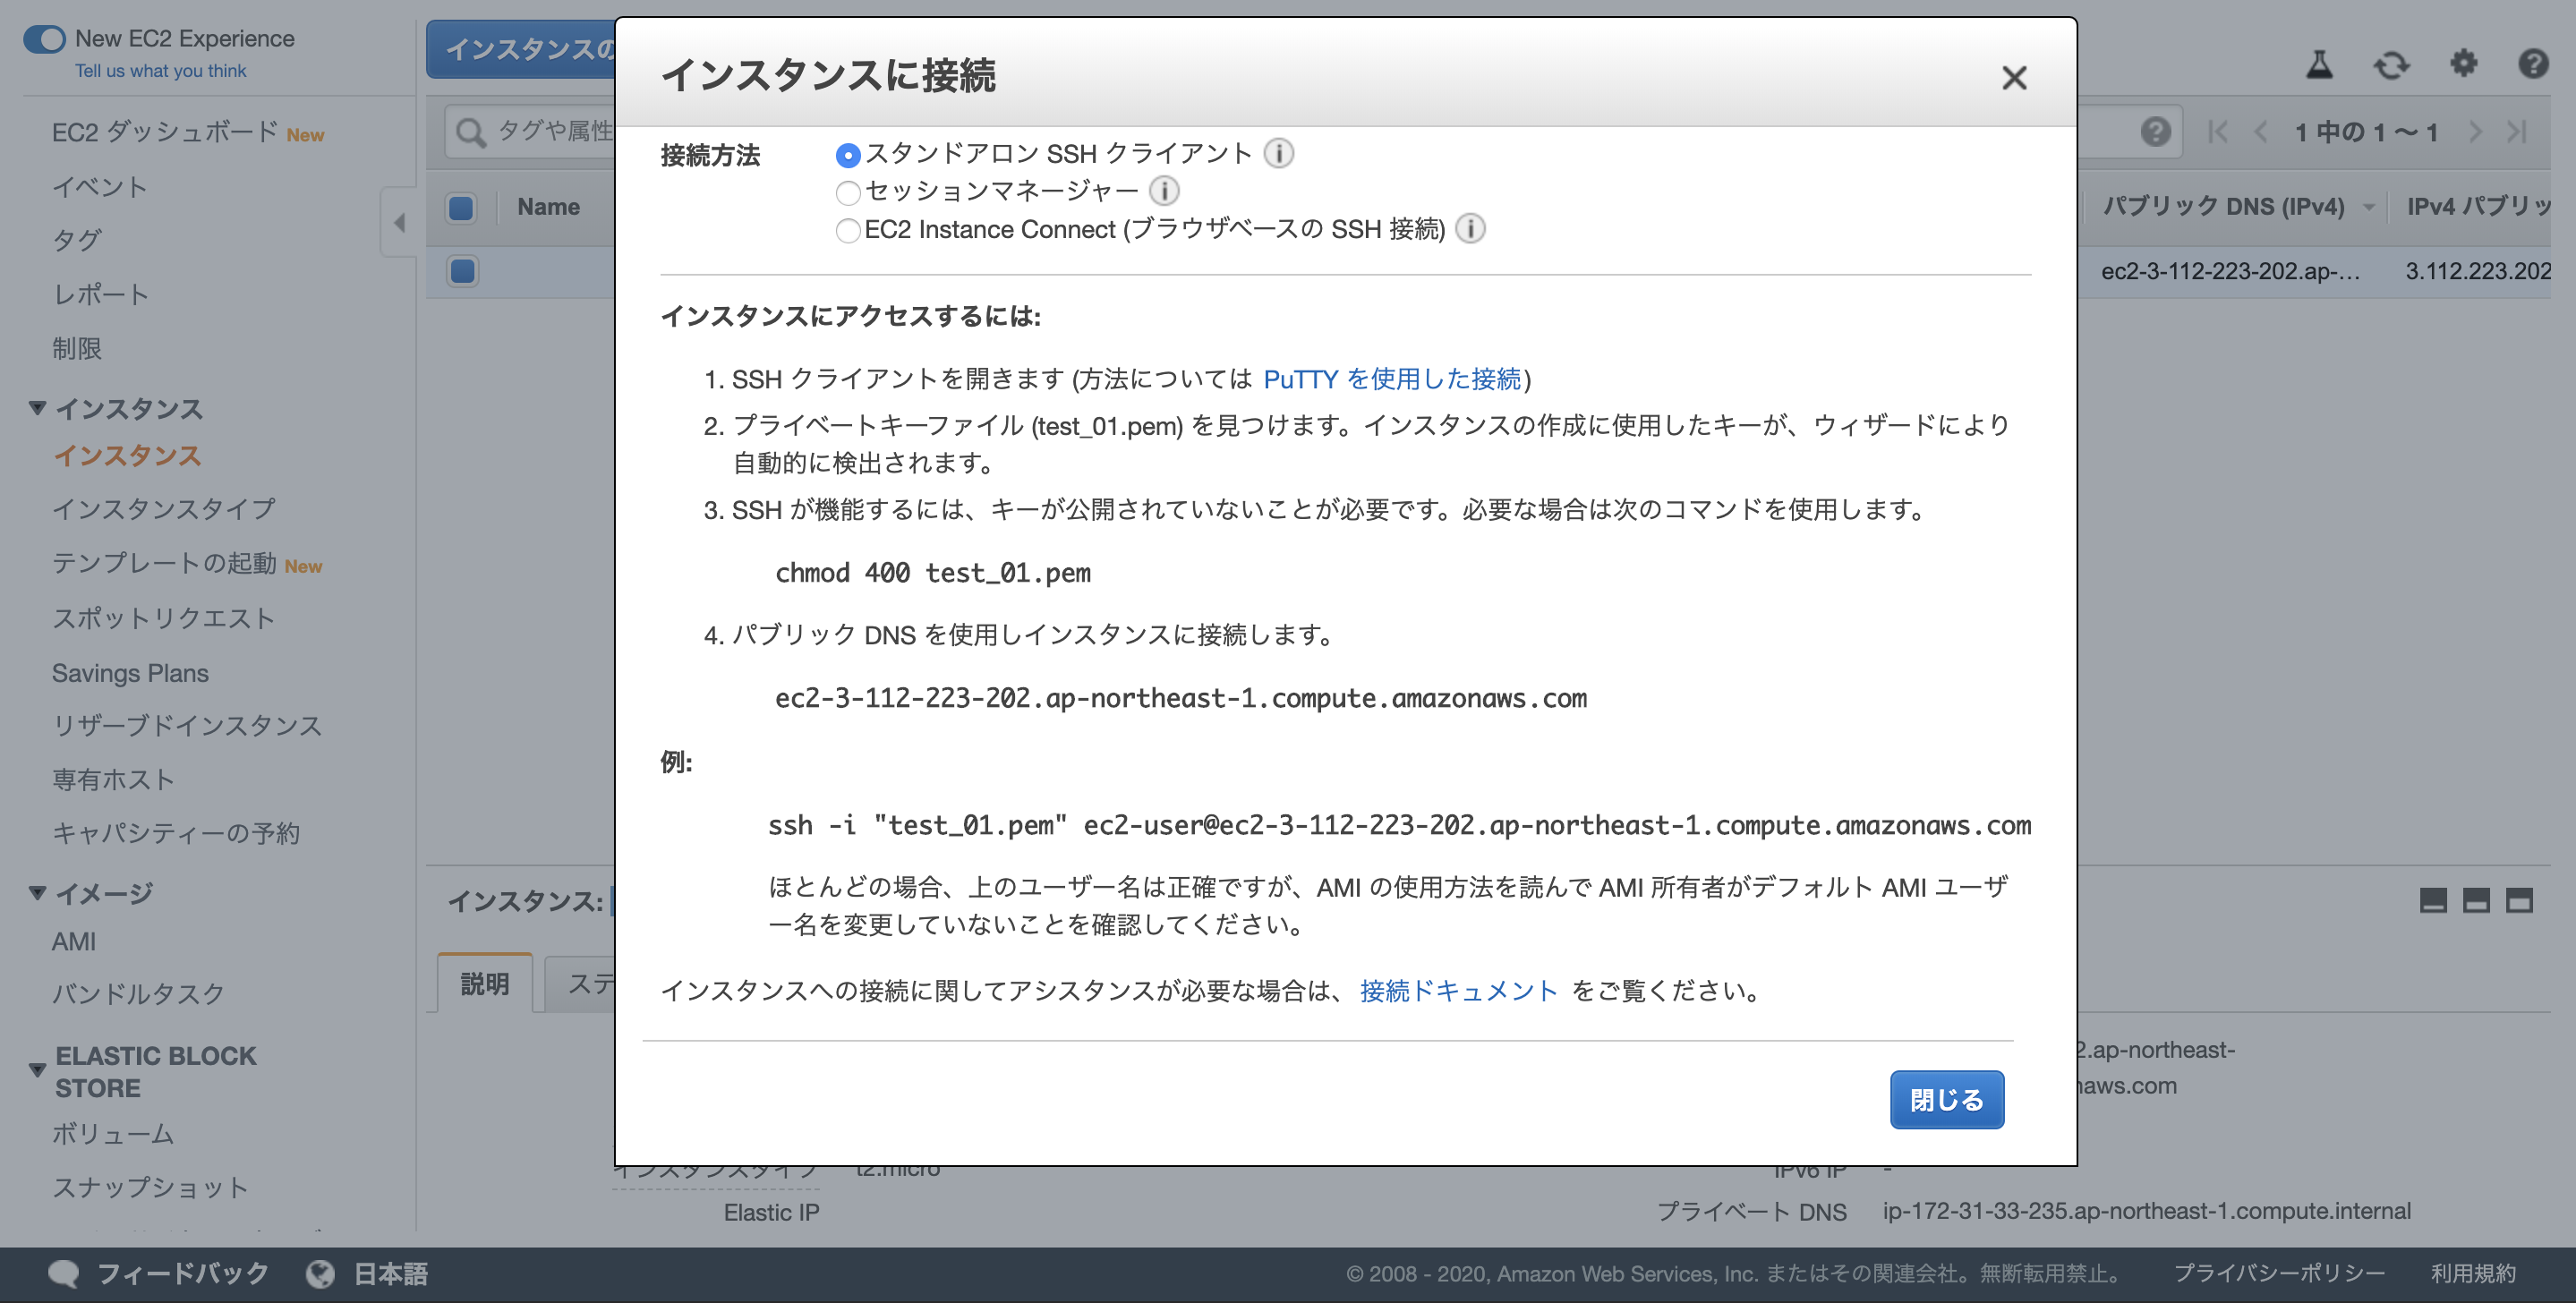
Task: Open the Tell us what you think link
Action: click(160, 71)
